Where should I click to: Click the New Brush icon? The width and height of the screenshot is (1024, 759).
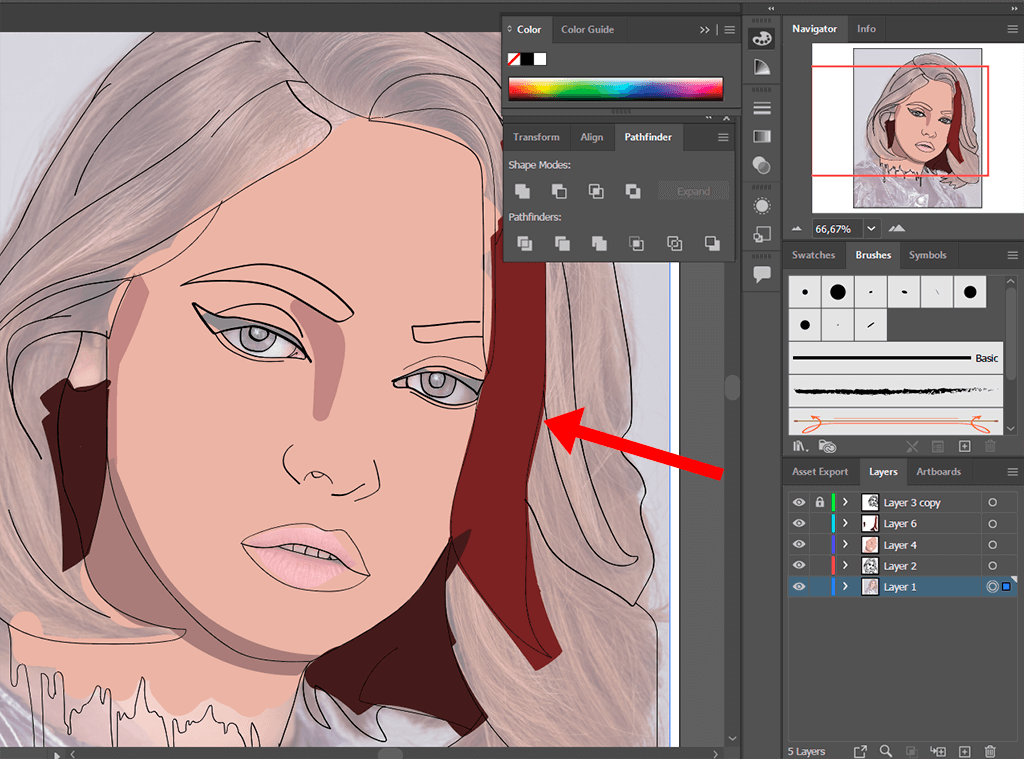tap(964, 447)
